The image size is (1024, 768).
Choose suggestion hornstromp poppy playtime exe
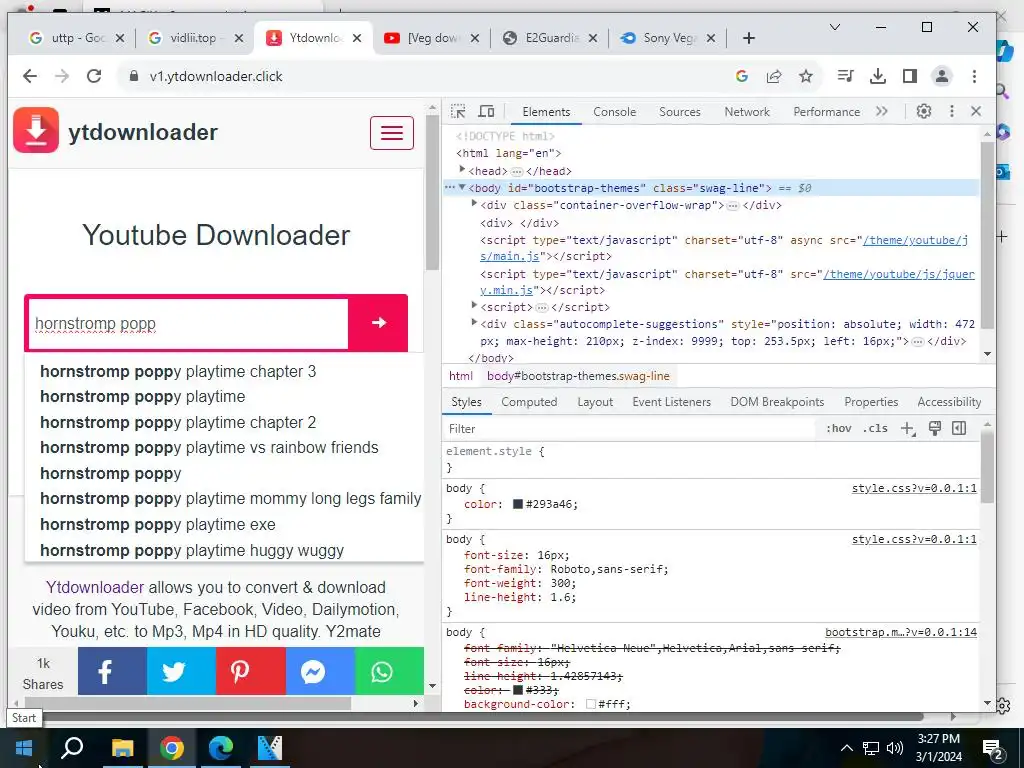[x=158, y=524]
